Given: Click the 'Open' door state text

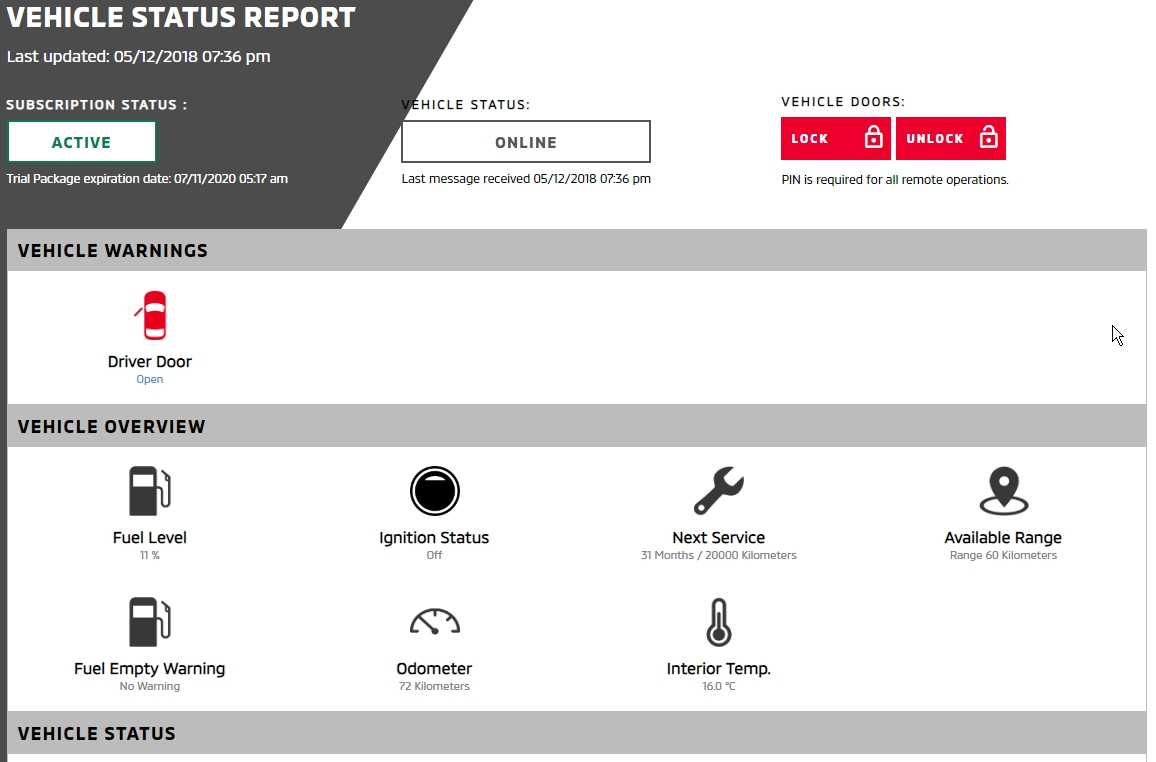Looking at the screenshot, I should point(150,380).
